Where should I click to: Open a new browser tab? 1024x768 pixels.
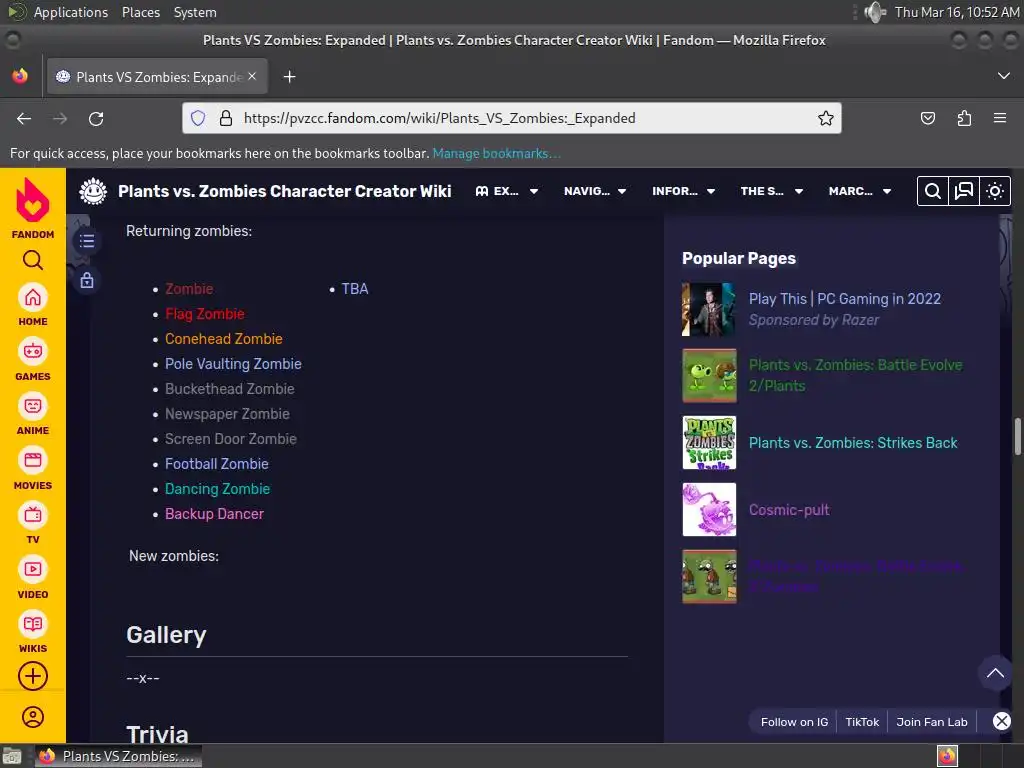(289, 77)
